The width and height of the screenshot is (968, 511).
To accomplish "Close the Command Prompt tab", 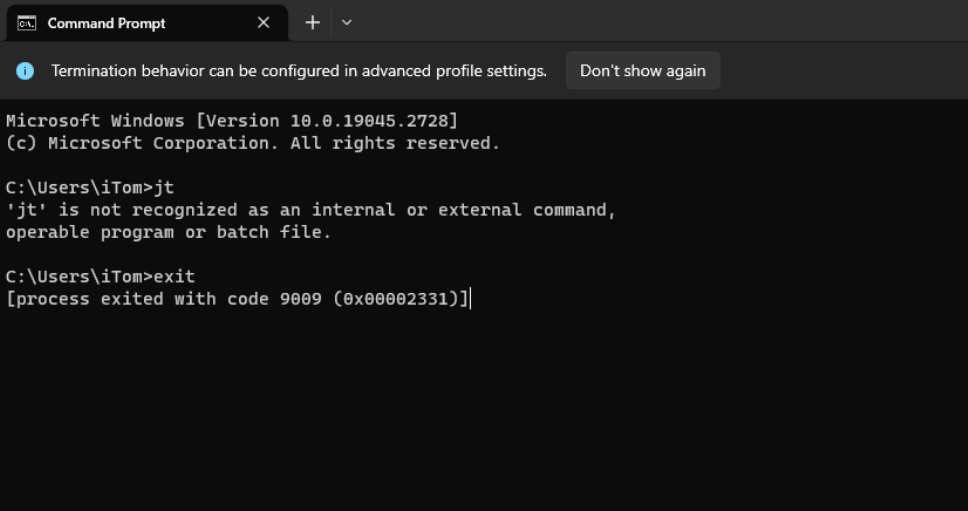I will tap(264, 23).
